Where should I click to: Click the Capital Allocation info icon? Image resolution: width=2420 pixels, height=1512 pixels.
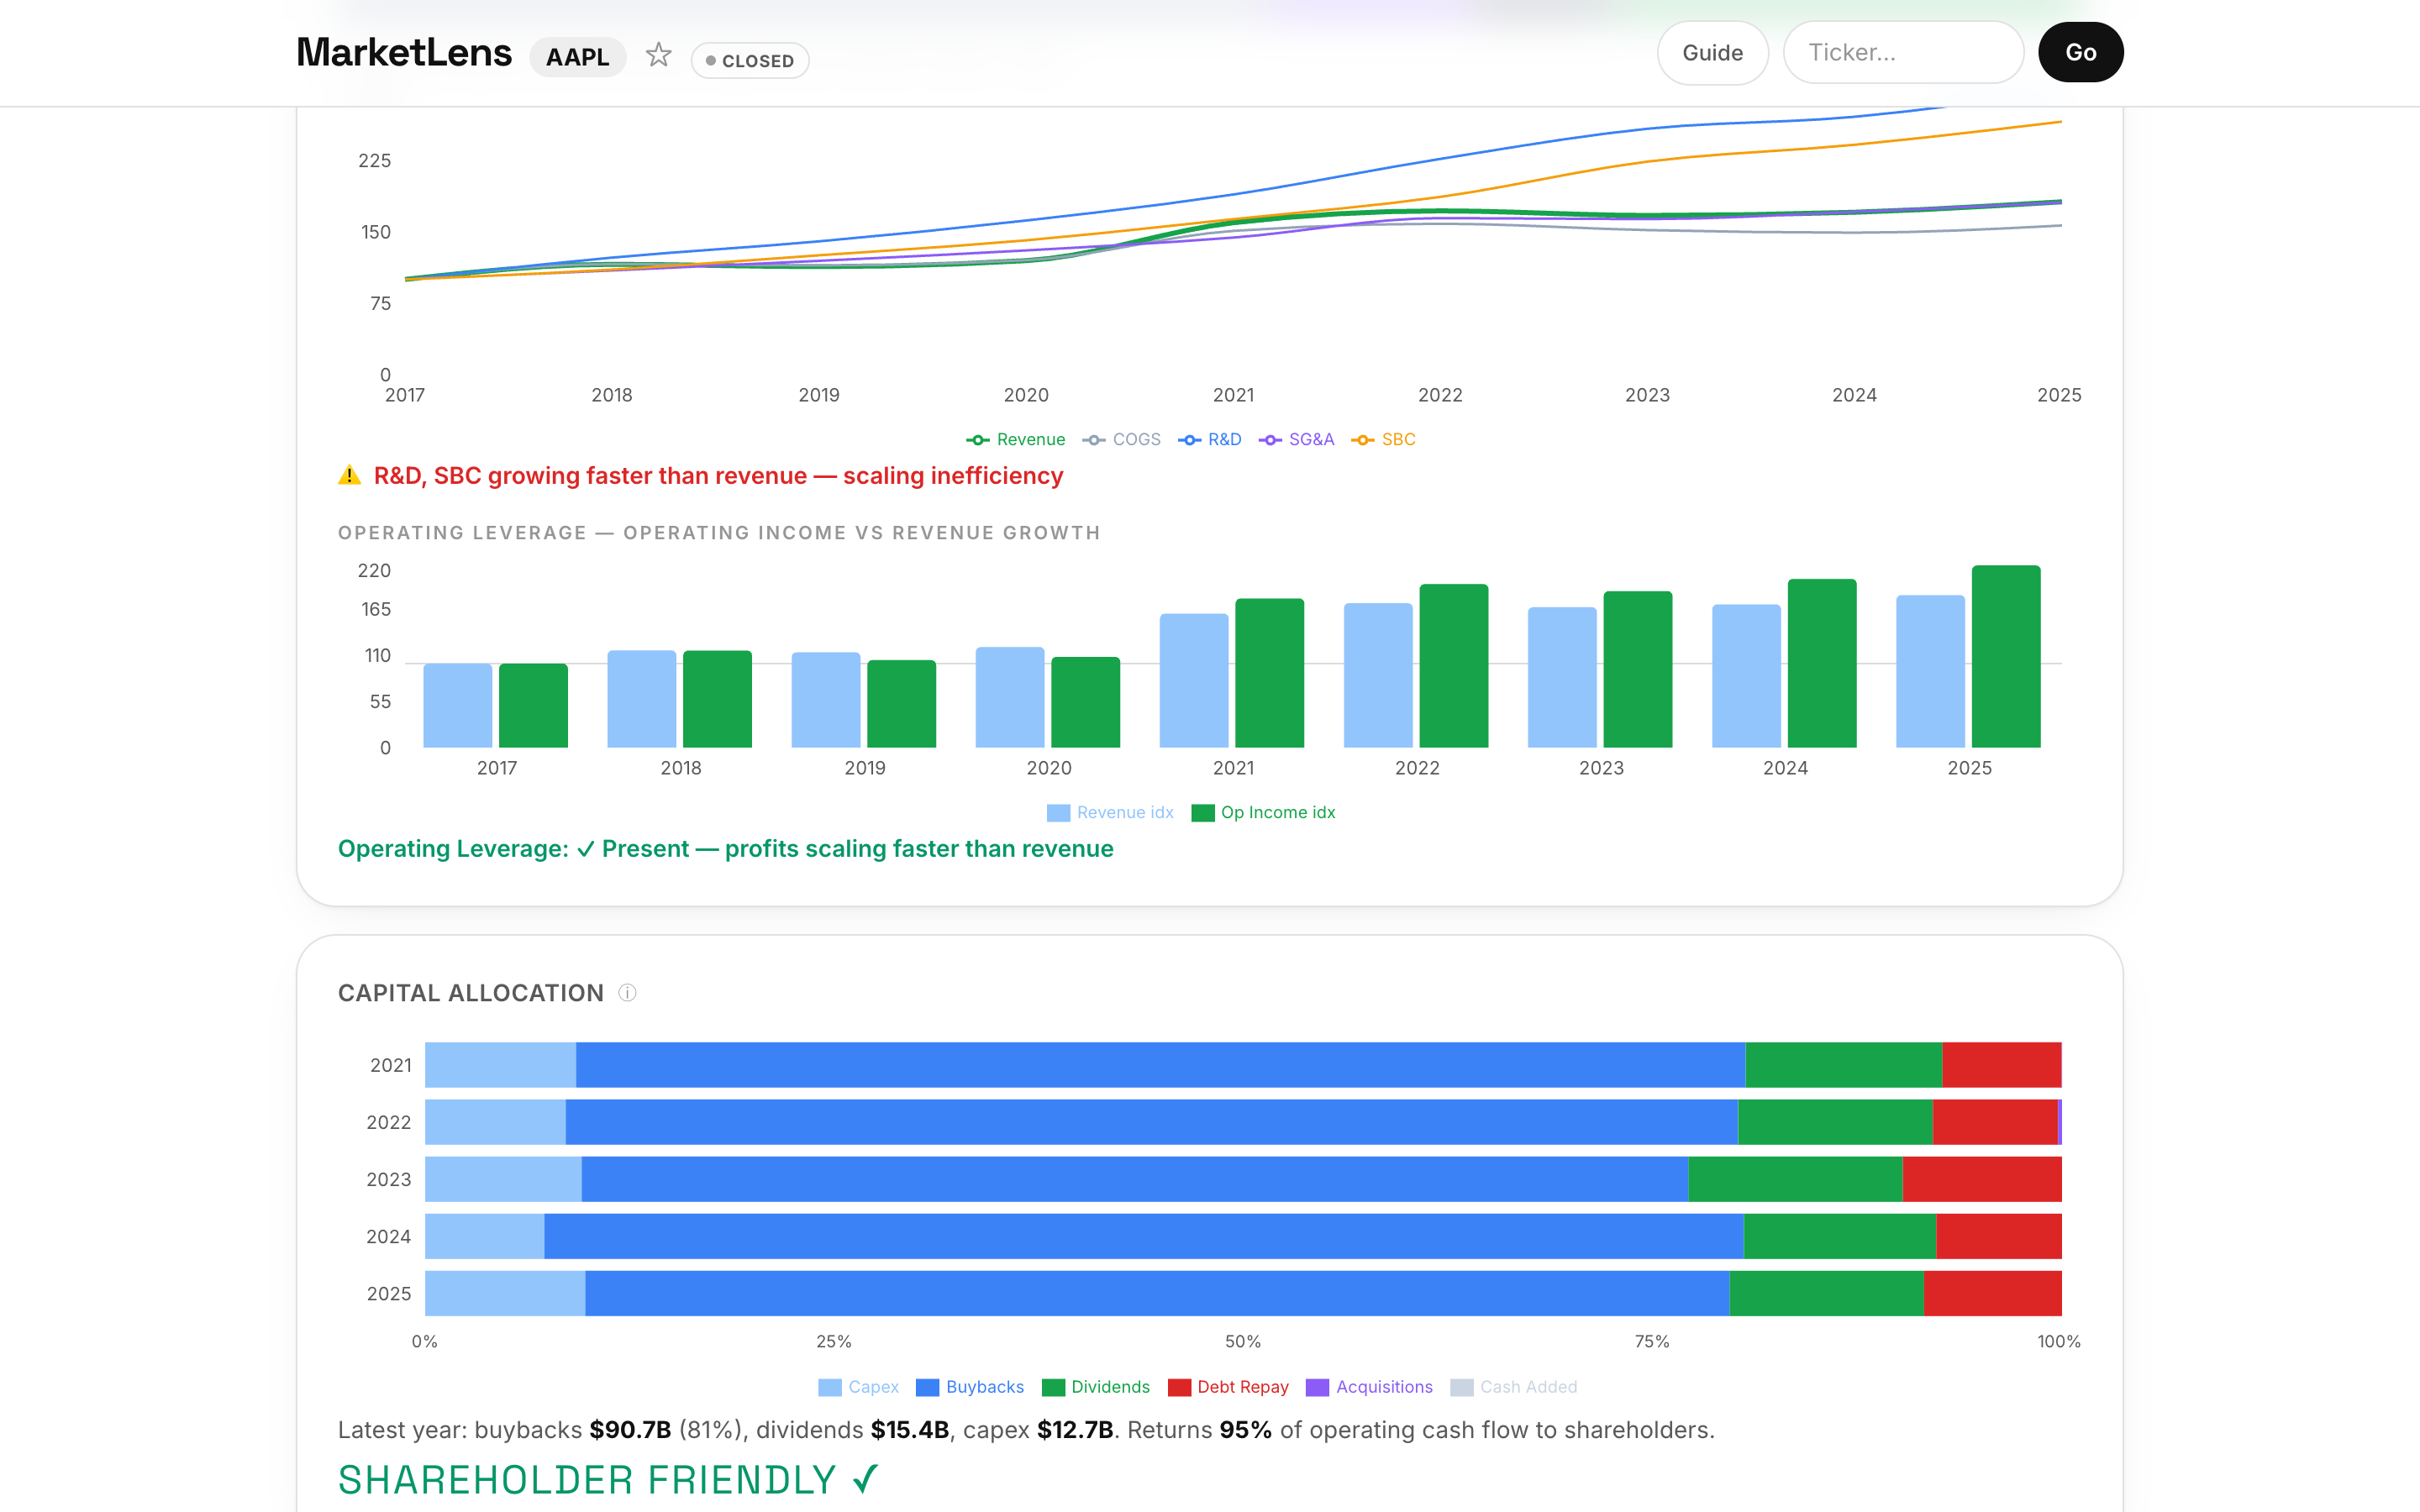pos(627,993)
